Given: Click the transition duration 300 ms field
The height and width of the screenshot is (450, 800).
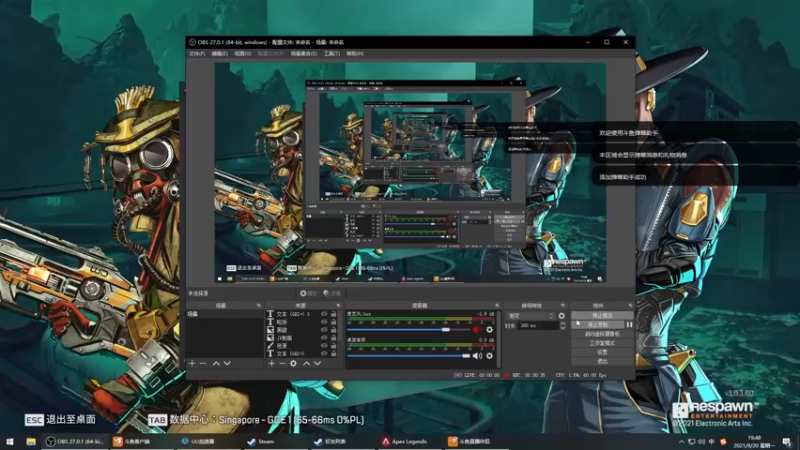Looking at the screenshot, I should (537, 326).
